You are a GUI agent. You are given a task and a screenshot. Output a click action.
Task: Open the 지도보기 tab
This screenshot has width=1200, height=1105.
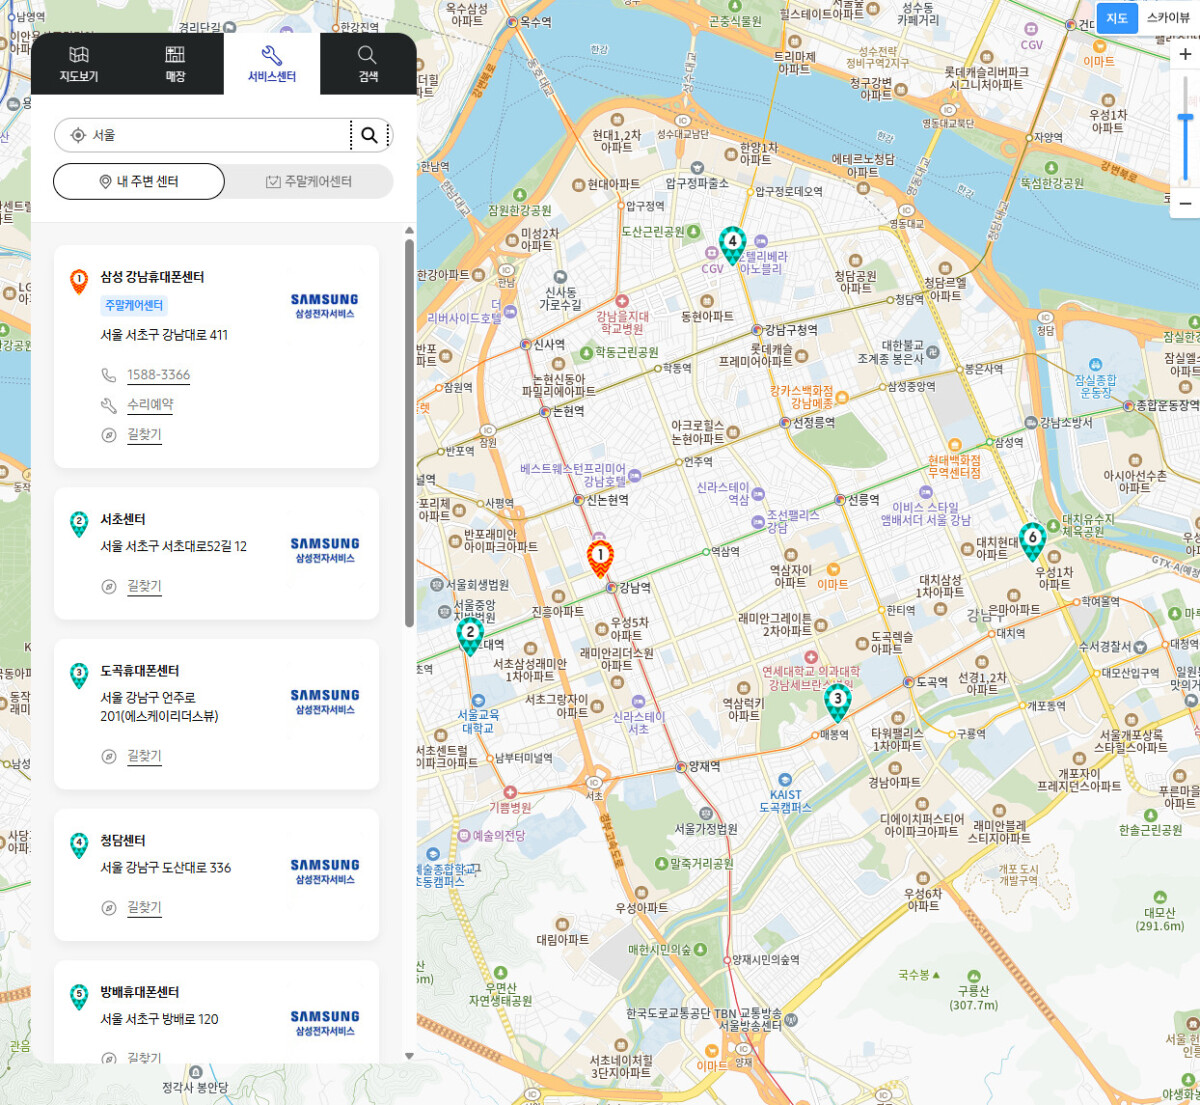[x=79, y=63]
